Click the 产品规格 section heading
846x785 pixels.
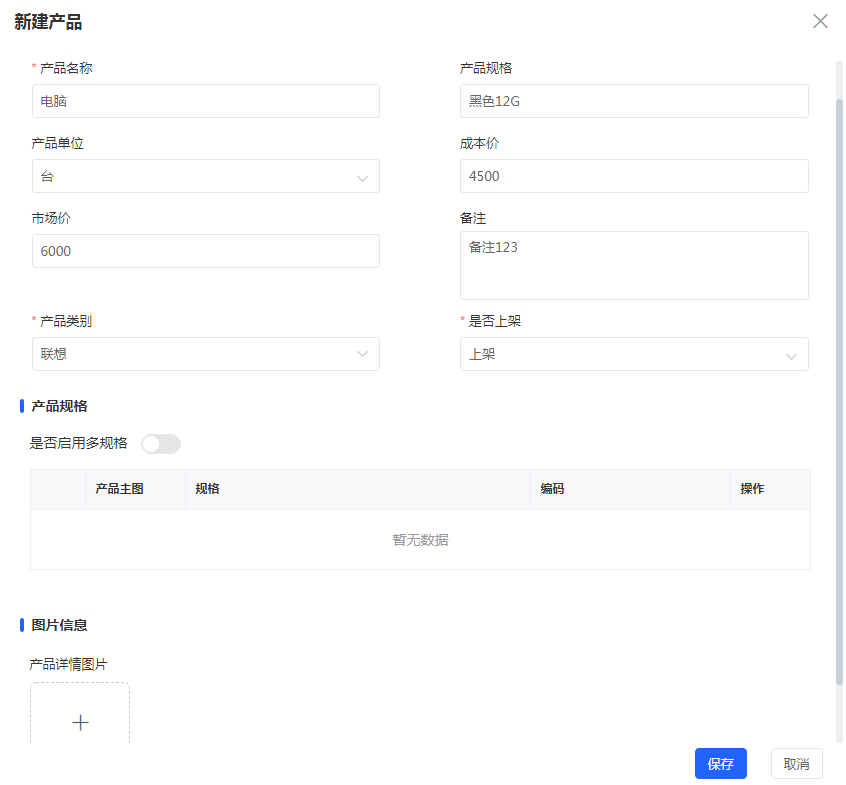(x=59, y=406)
